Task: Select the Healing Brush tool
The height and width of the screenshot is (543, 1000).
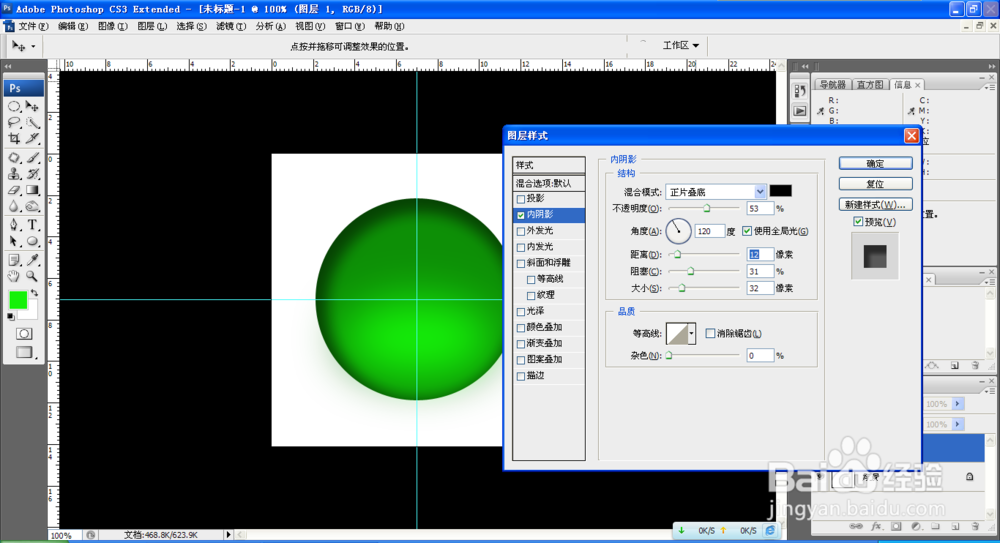Action: pos(14,158)
